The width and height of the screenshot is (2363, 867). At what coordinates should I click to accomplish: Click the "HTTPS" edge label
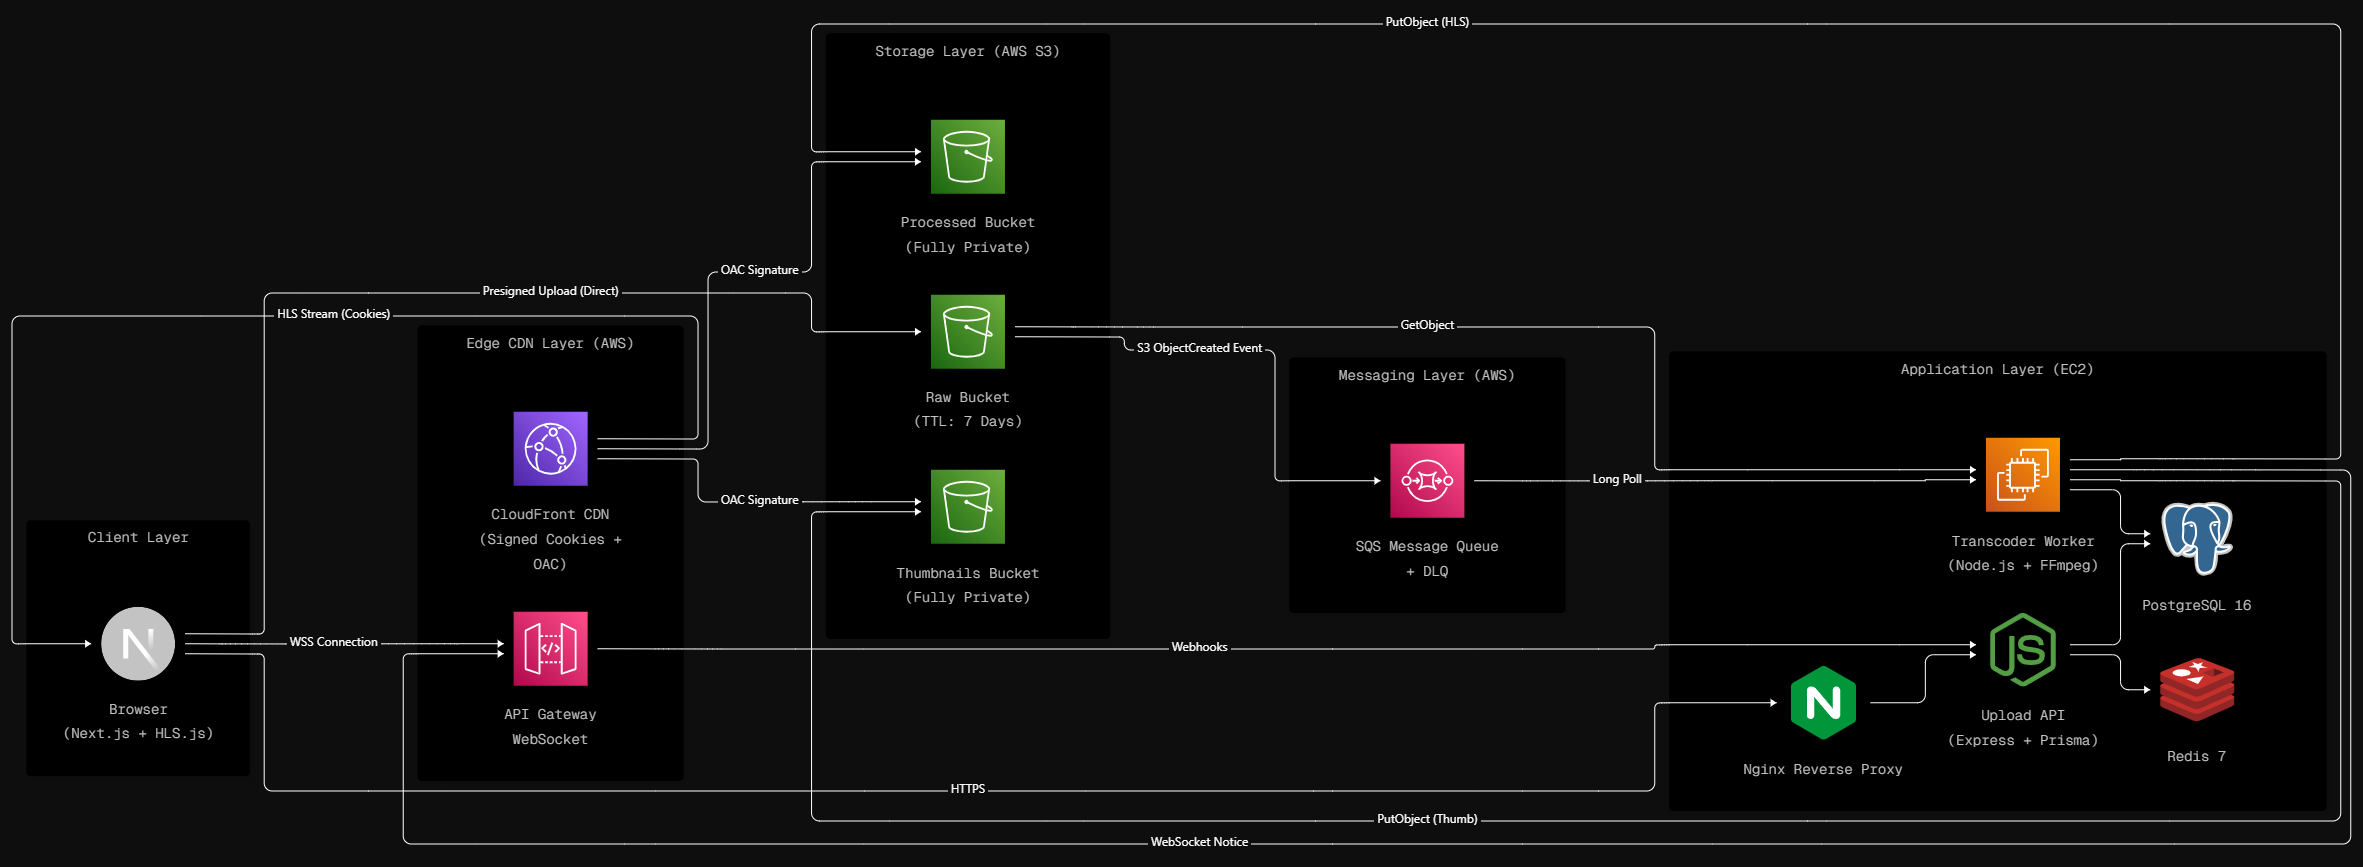click(967, 789)
